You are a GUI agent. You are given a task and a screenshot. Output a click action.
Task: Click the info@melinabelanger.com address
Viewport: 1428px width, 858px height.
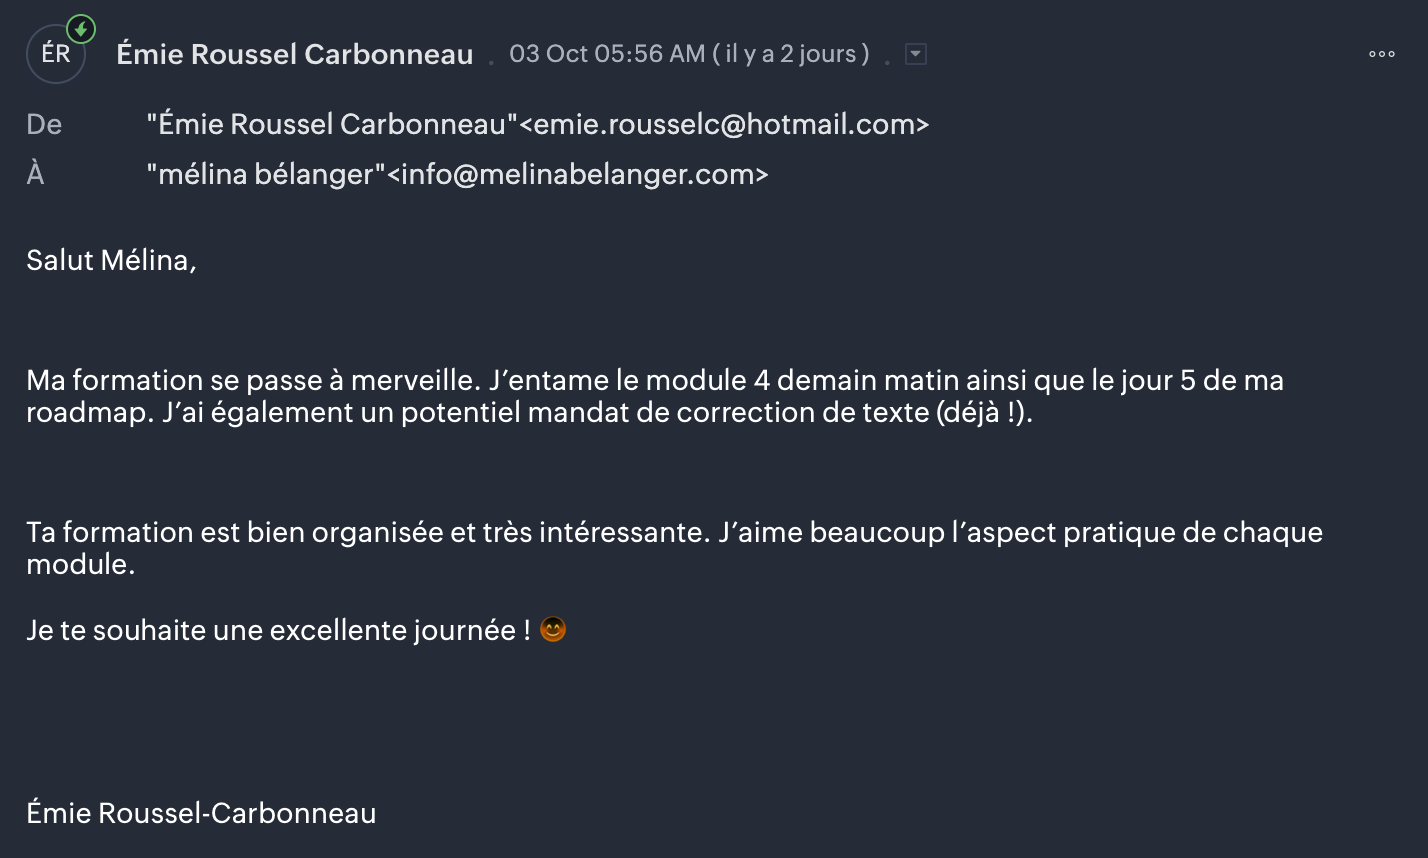578,174
